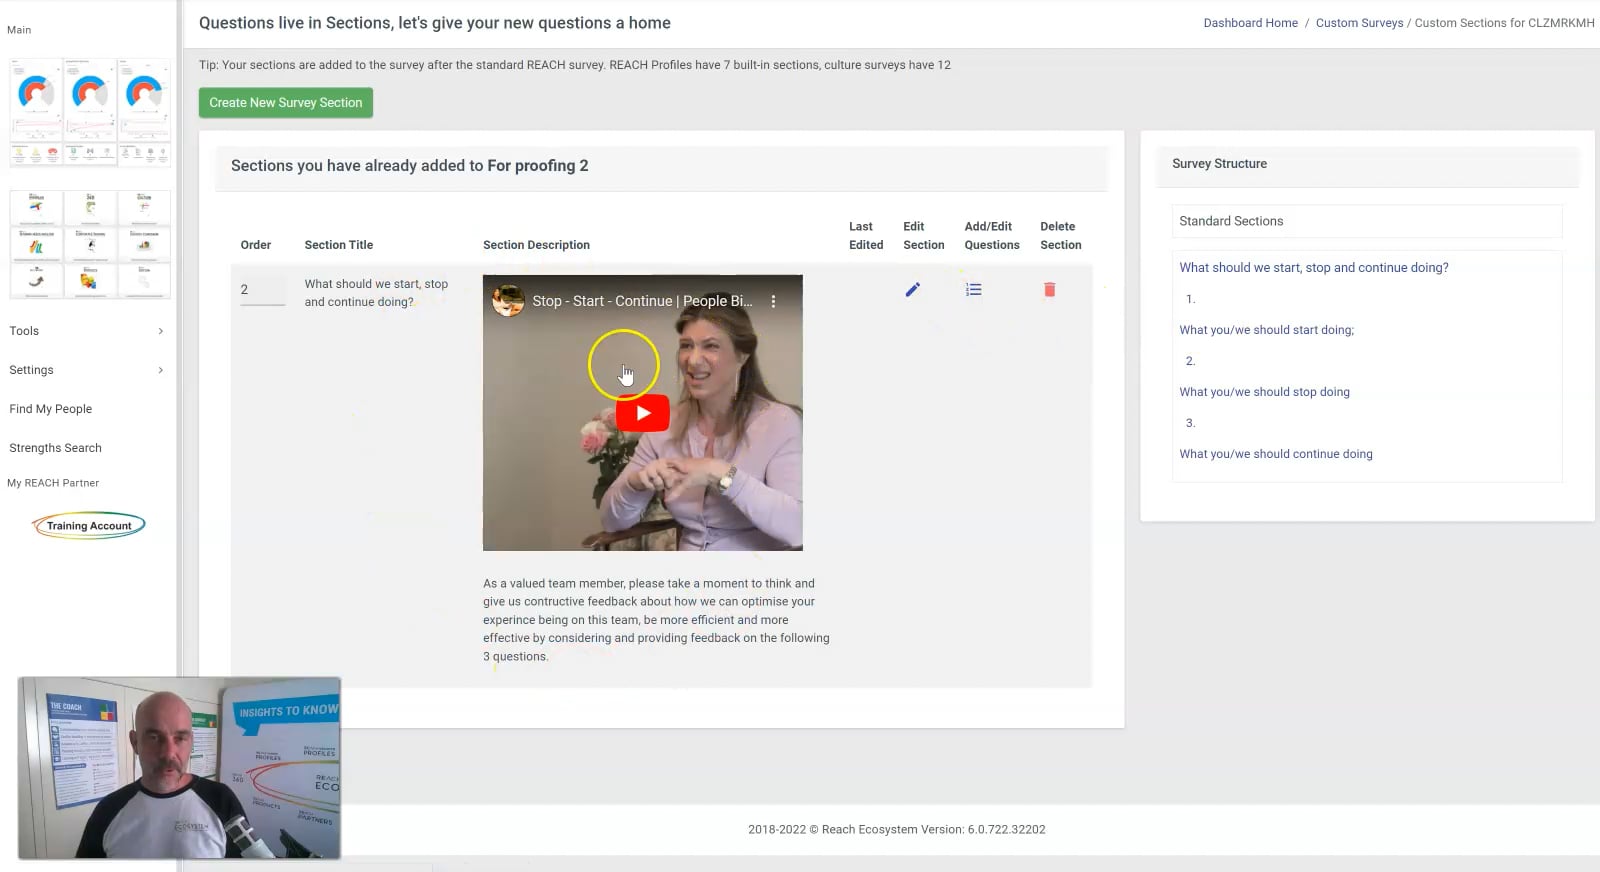Click 'What you/we should stop doing' question
1600x872 pixels.
[1264, 392]
